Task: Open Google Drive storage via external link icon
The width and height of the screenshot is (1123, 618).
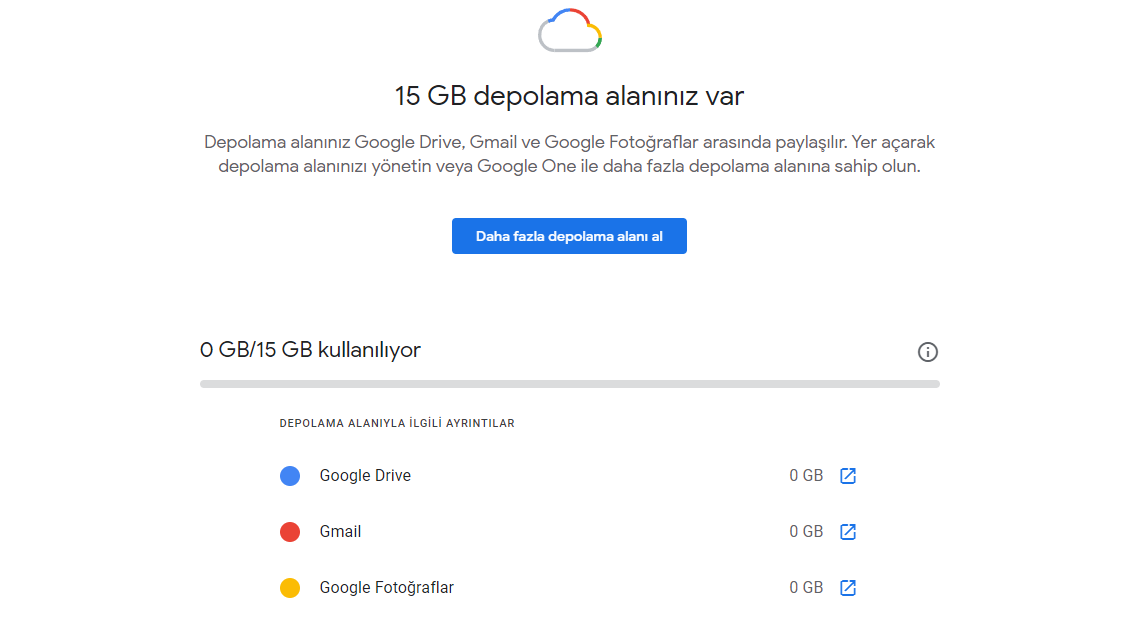Action: (x=848, y=476)
